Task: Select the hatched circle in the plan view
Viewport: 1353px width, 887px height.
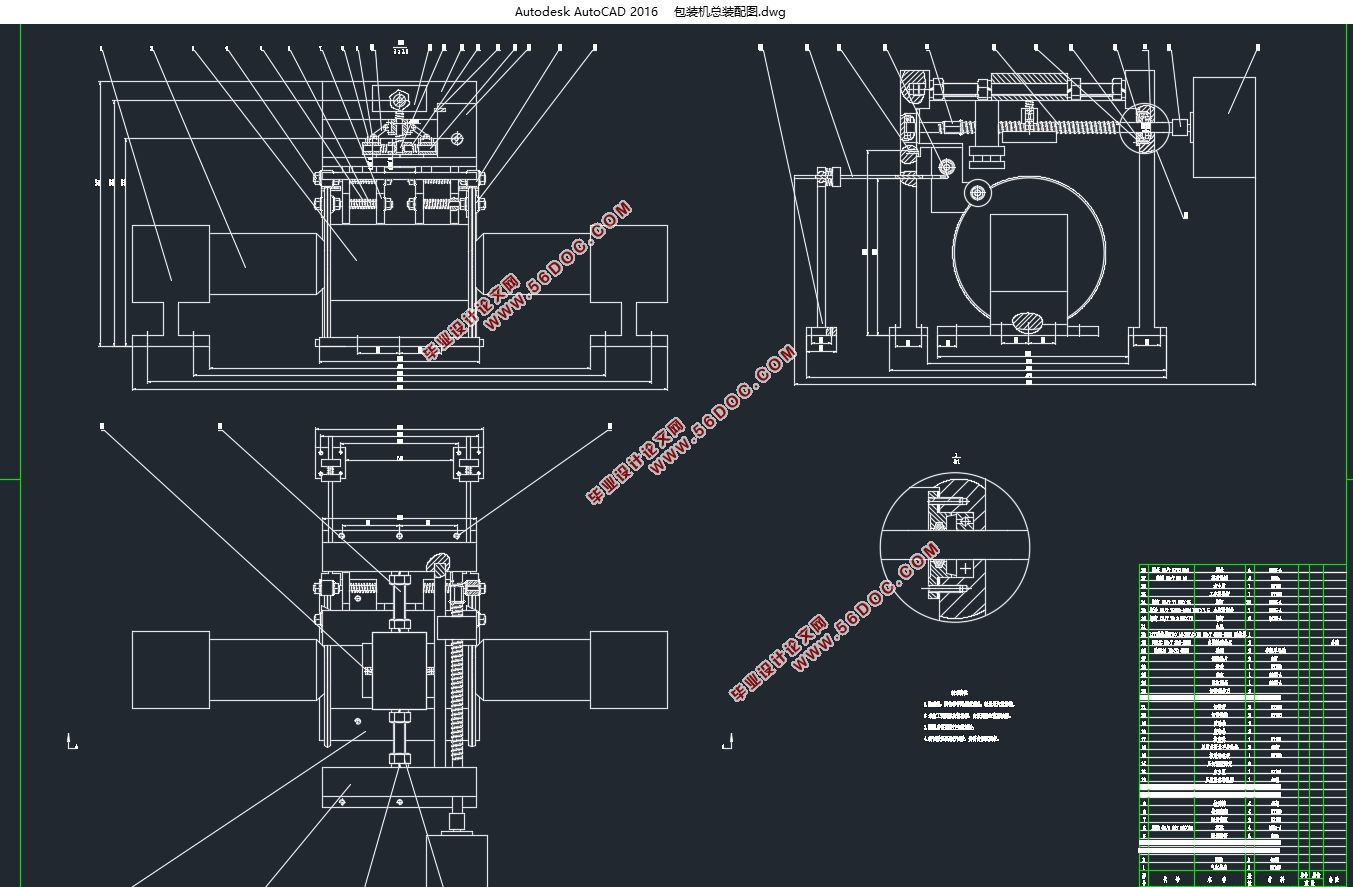Action: 439,564
